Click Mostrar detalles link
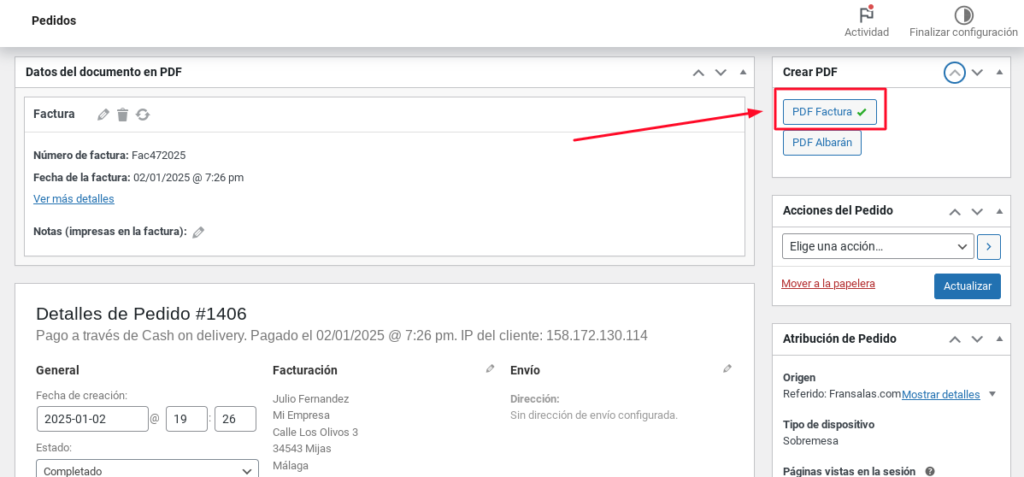The image size is (1024, 477). pos(941,395)
